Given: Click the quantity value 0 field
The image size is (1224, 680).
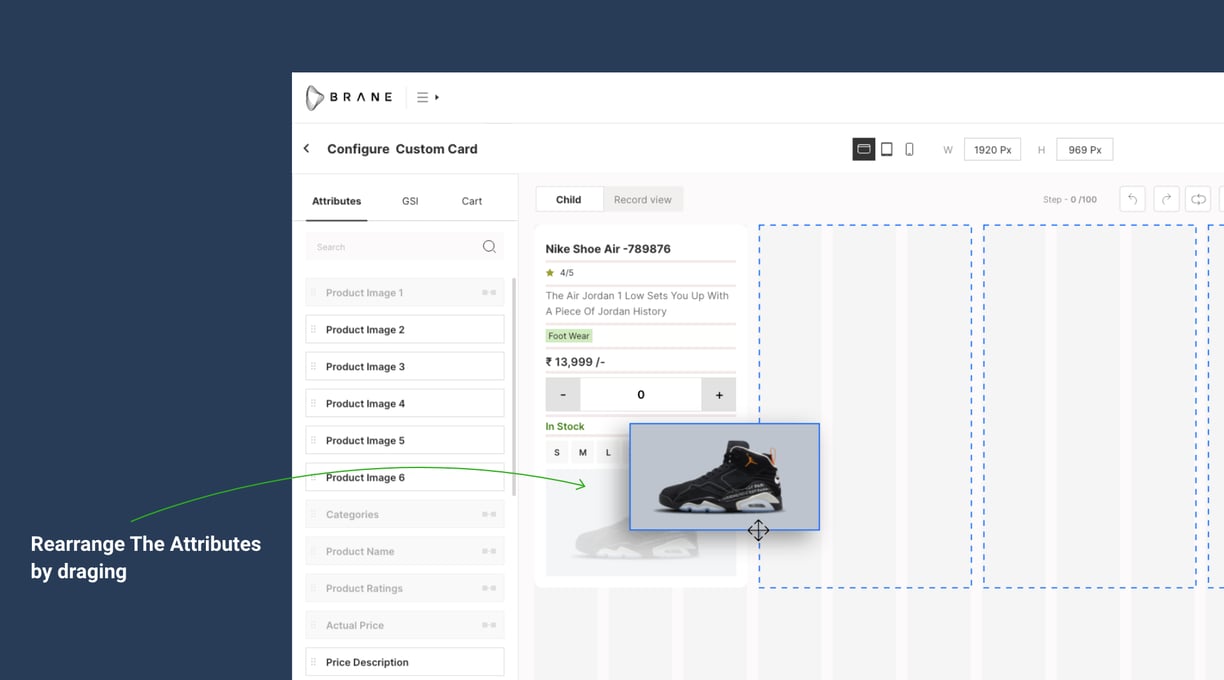Looking at the screenshot, I should point(641,394).
